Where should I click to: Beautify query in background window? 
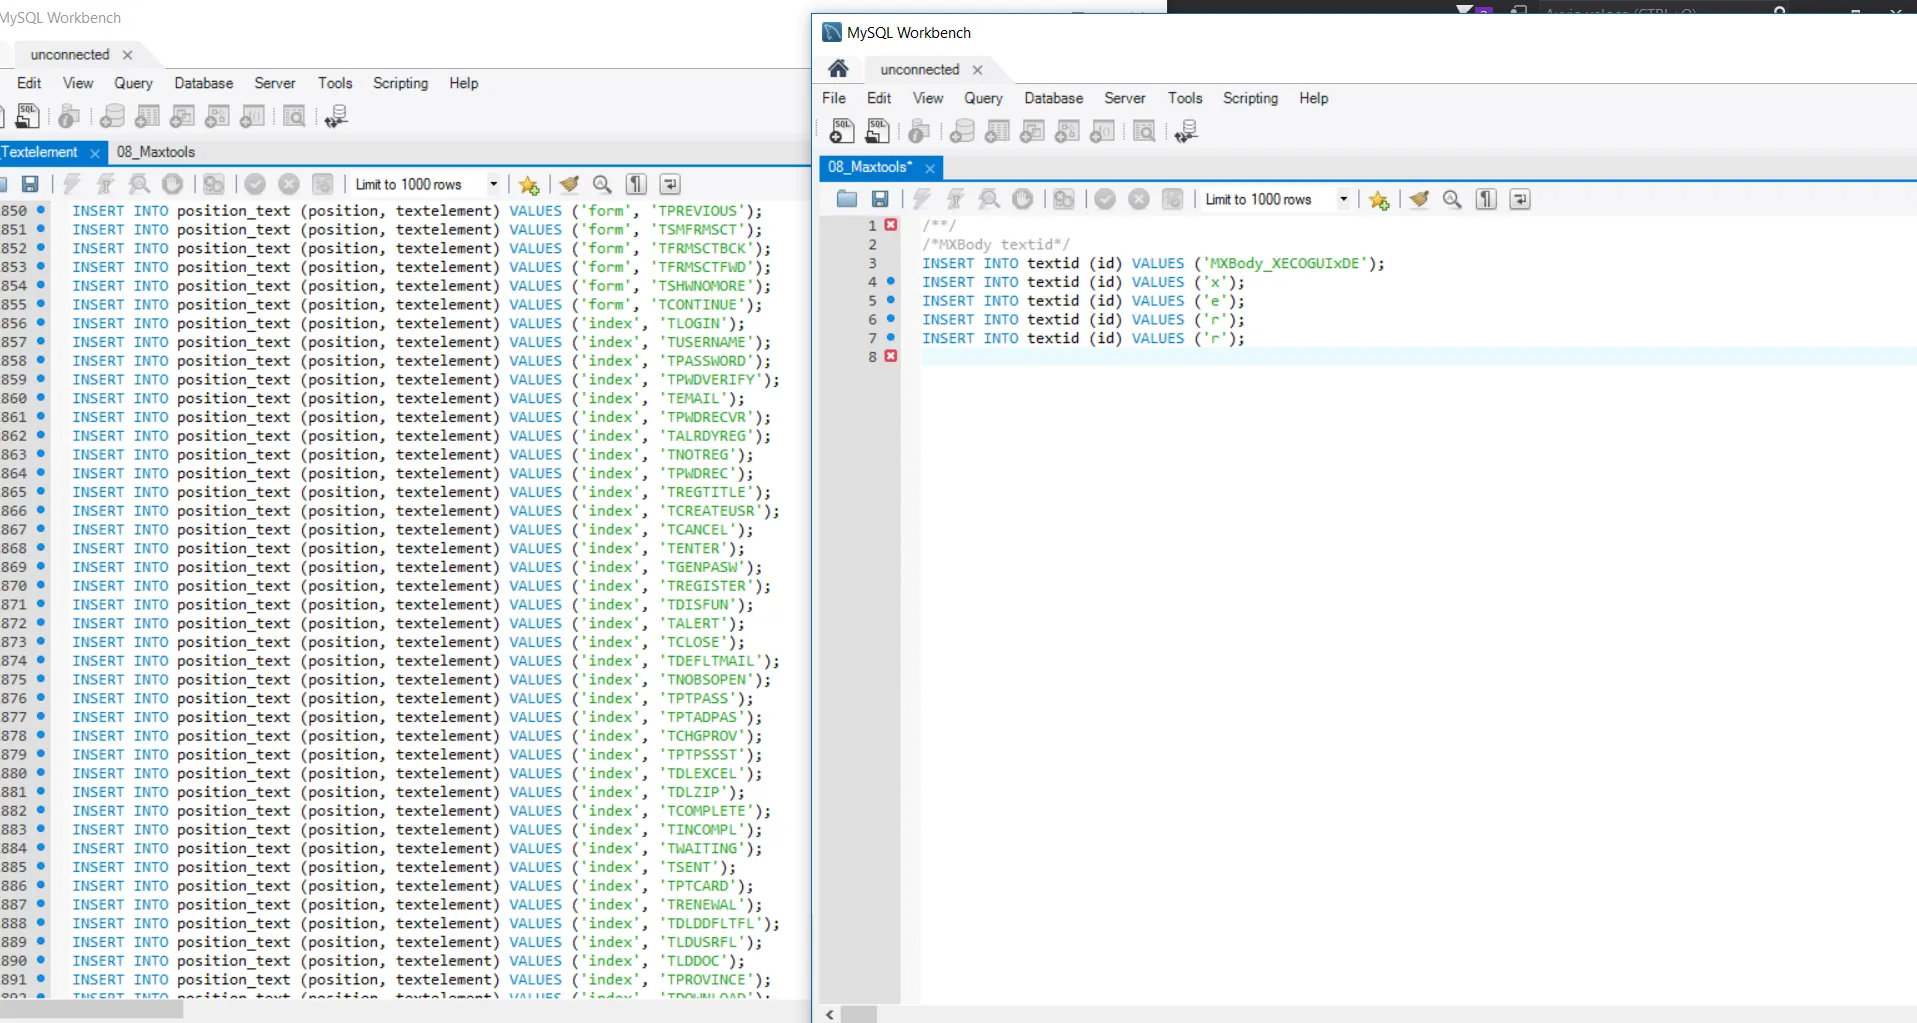click(x=569, y=184)
